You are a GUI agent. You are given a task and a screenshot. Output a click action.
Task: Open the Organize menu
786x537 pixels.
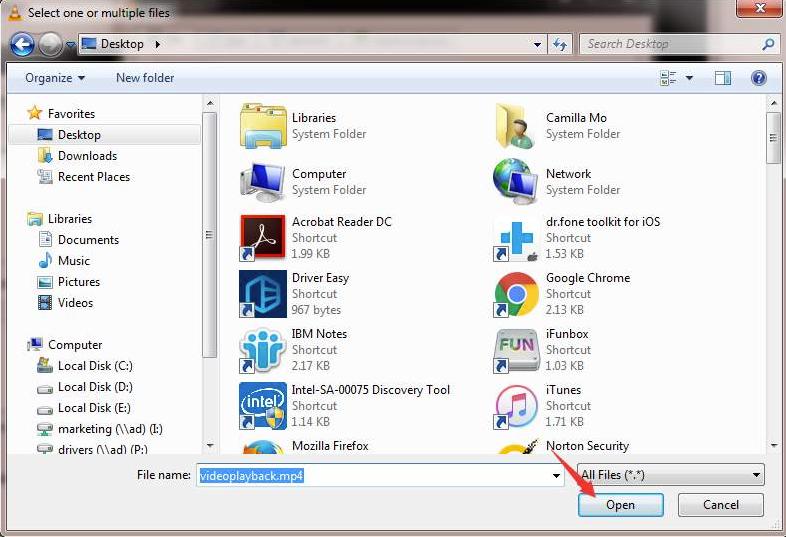point(55,78)
